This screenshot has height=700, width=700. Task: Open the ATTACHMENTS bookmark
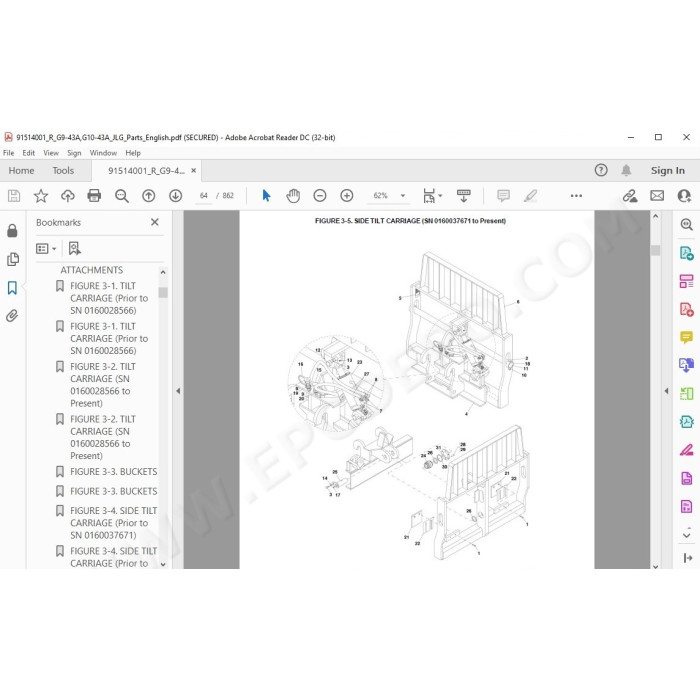[92, 270]
